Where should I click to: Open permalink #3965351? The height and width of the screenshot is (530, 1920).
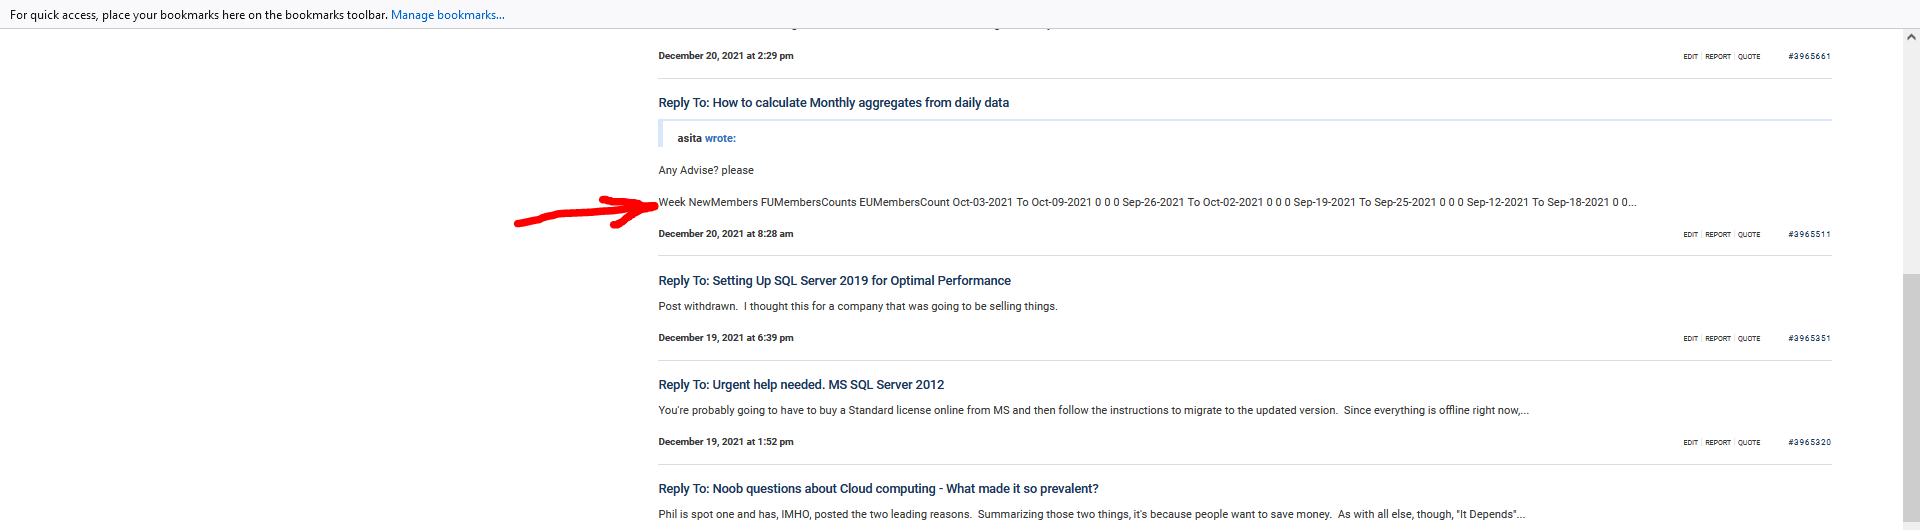coord(1809,339)
